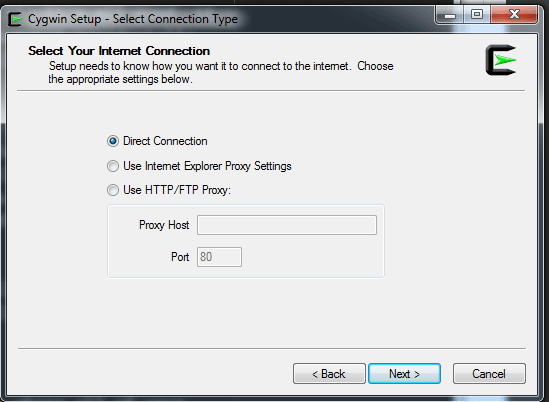Screen dimensions: 549x402
Task: Click the Direct Connection label text
Action: 165,141
